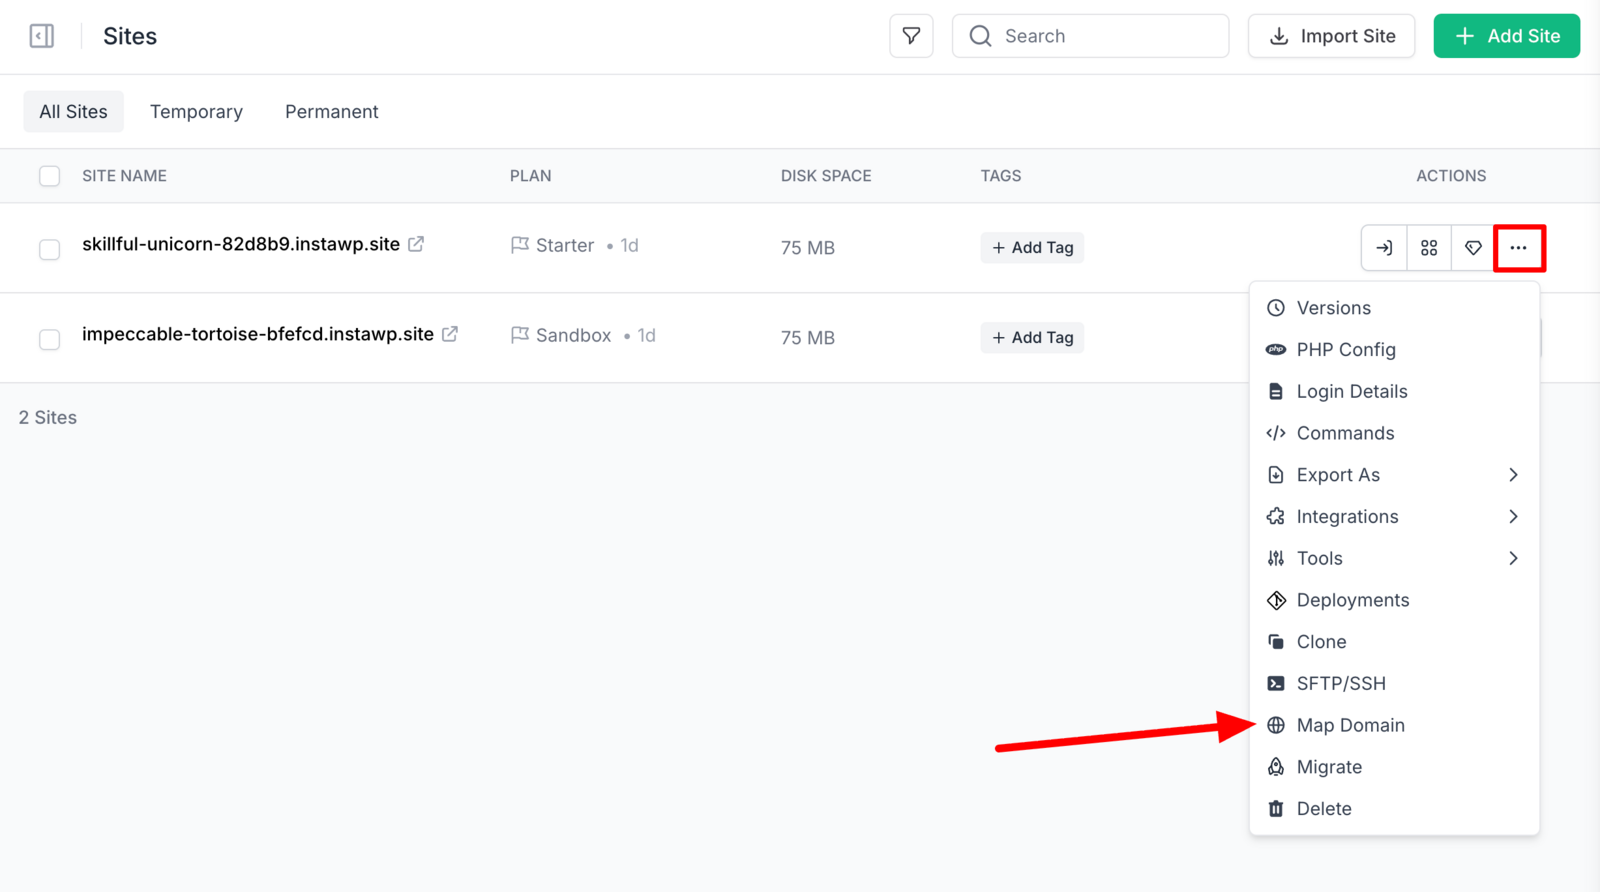Click the Starter plan flag icon

pyautogui.click(x=520, y=245)
